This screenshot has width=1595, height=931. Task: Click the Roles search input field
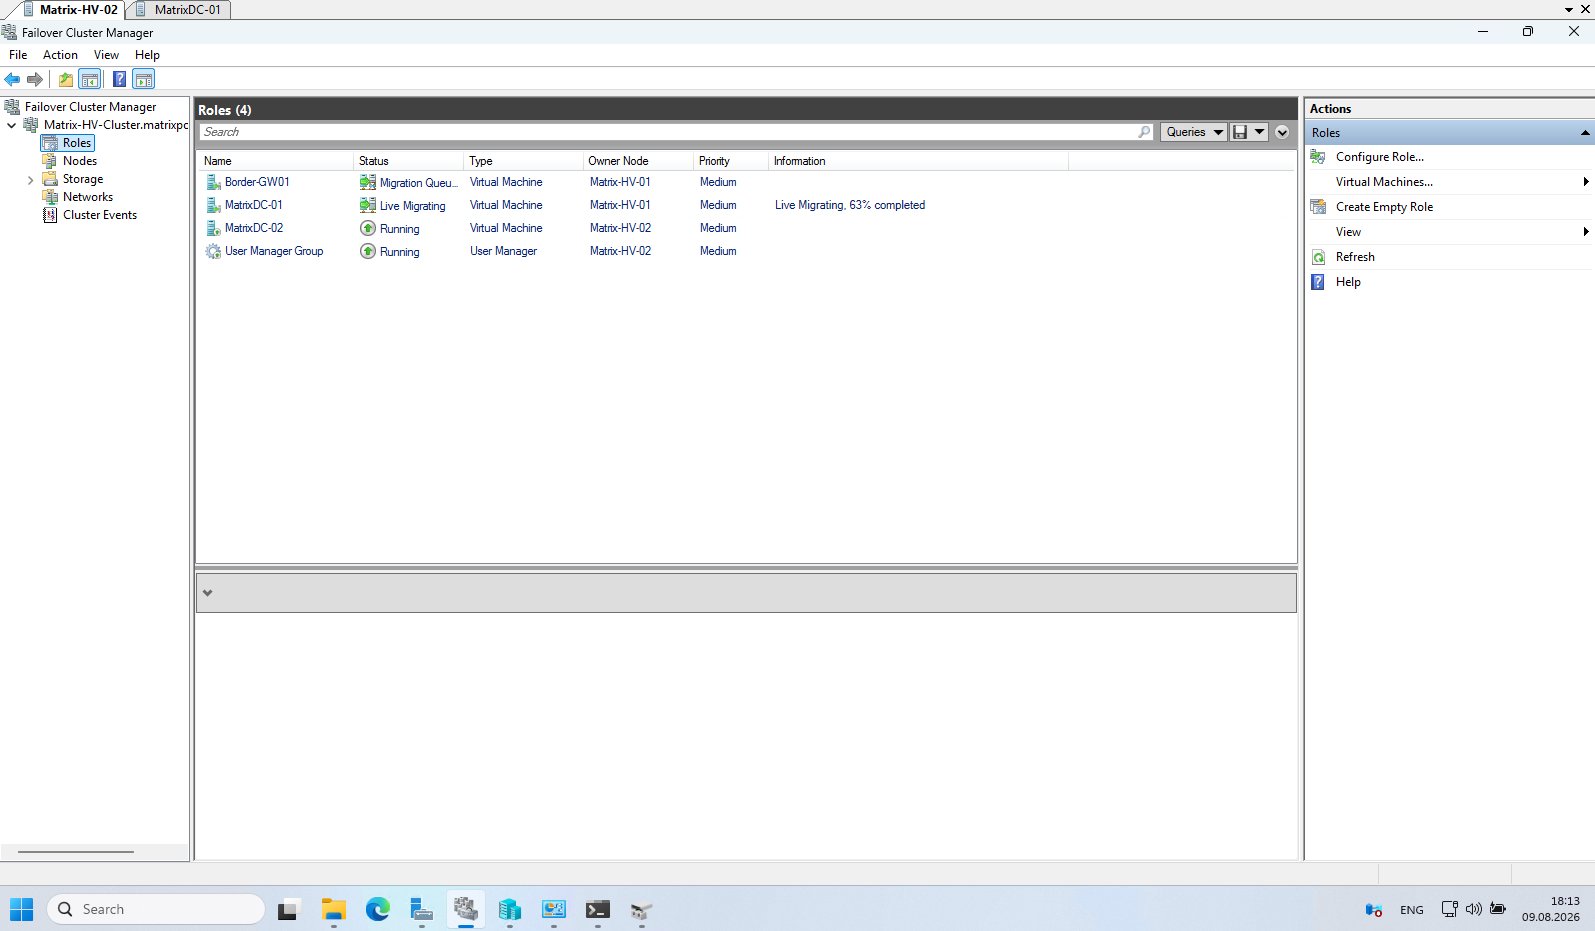668,132
